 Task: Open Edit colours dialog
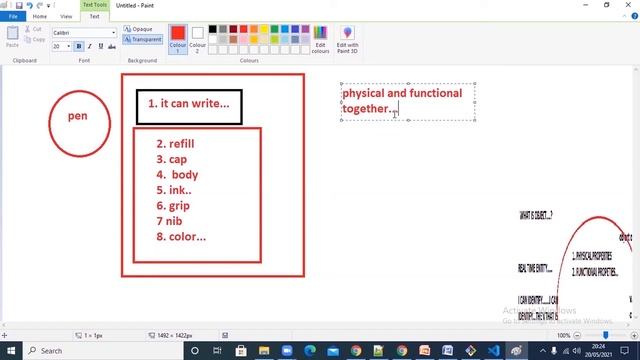pos(320,39)
